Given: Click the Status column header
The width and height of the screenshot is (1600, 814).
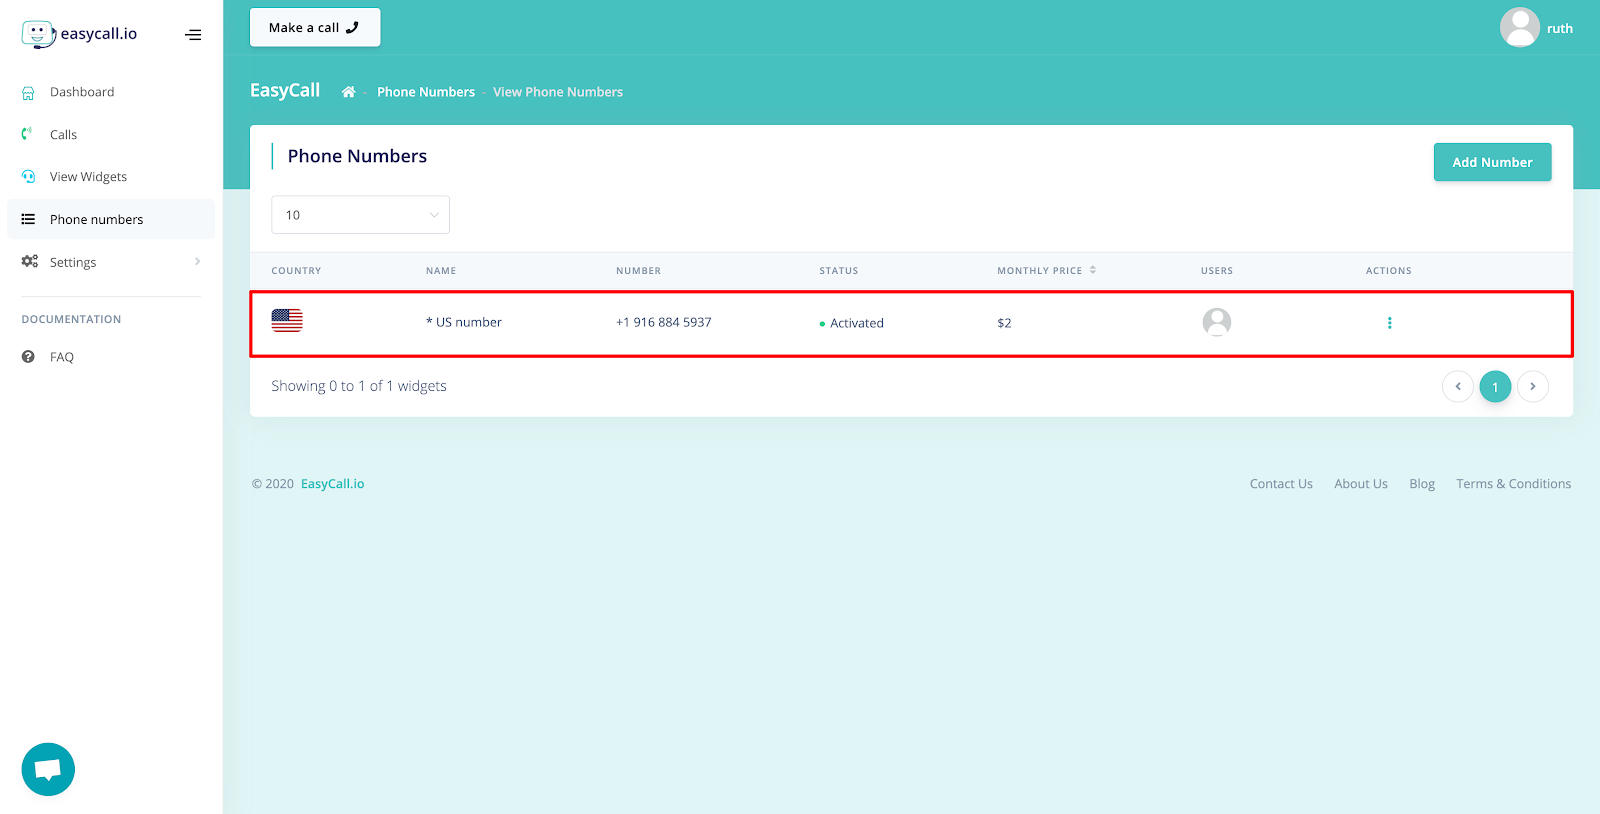Looking at the screenshot, I should point(839,271).
